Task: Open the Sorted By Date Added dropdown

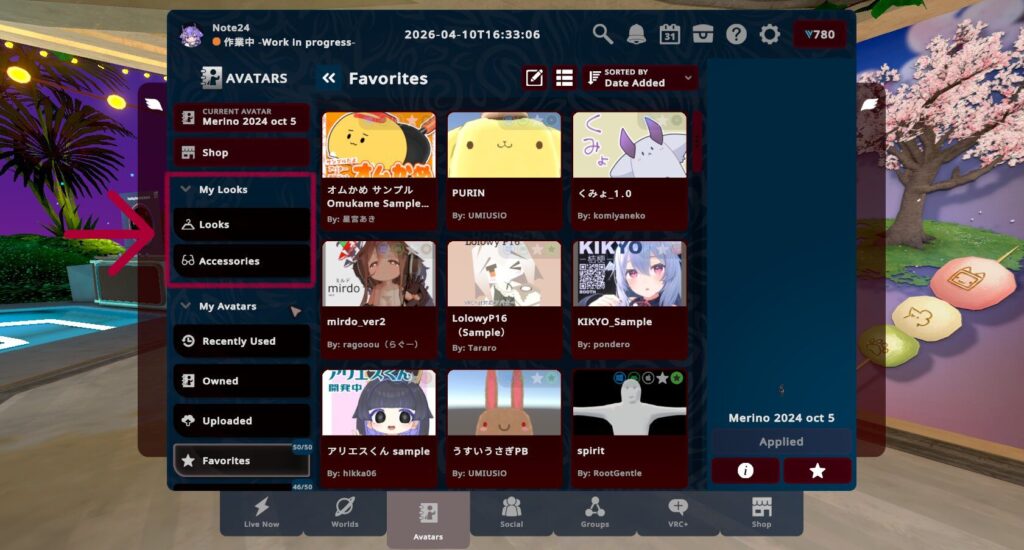Action: [640, 78]
